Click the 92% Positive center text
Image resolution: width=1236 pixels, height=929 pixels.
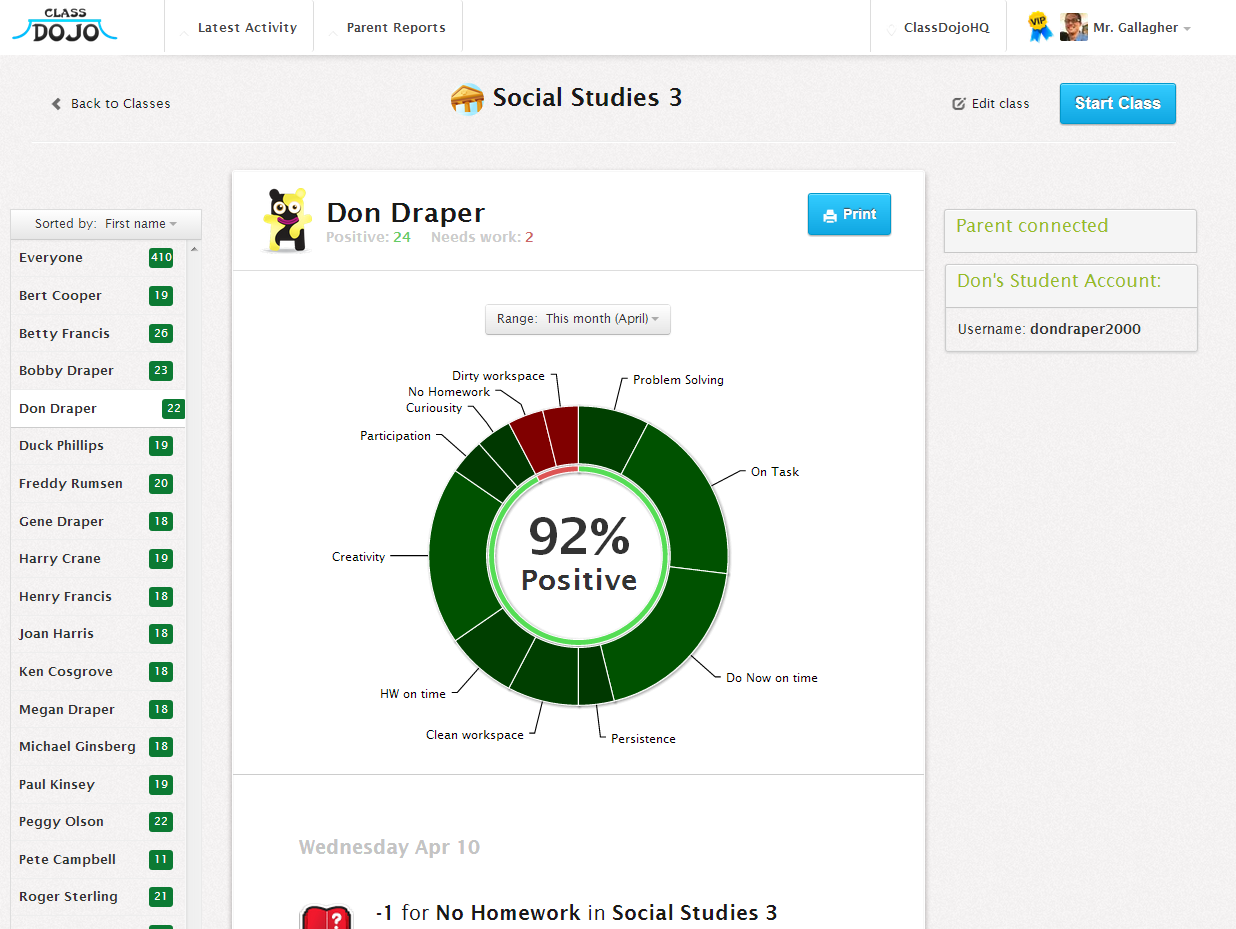click(x=579, y=555)
